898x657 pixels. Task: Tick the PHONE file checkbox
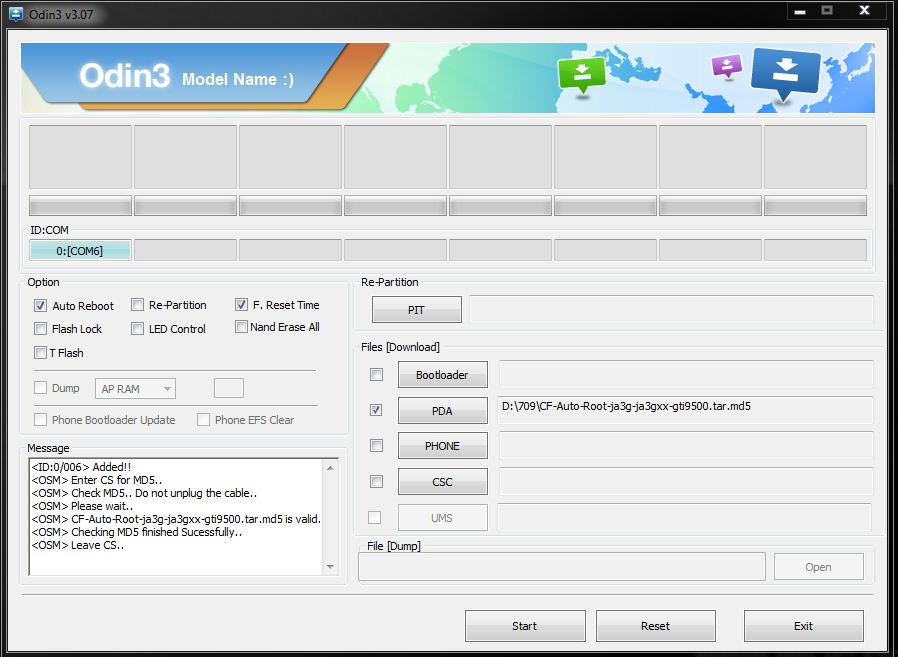pos(376,446)
